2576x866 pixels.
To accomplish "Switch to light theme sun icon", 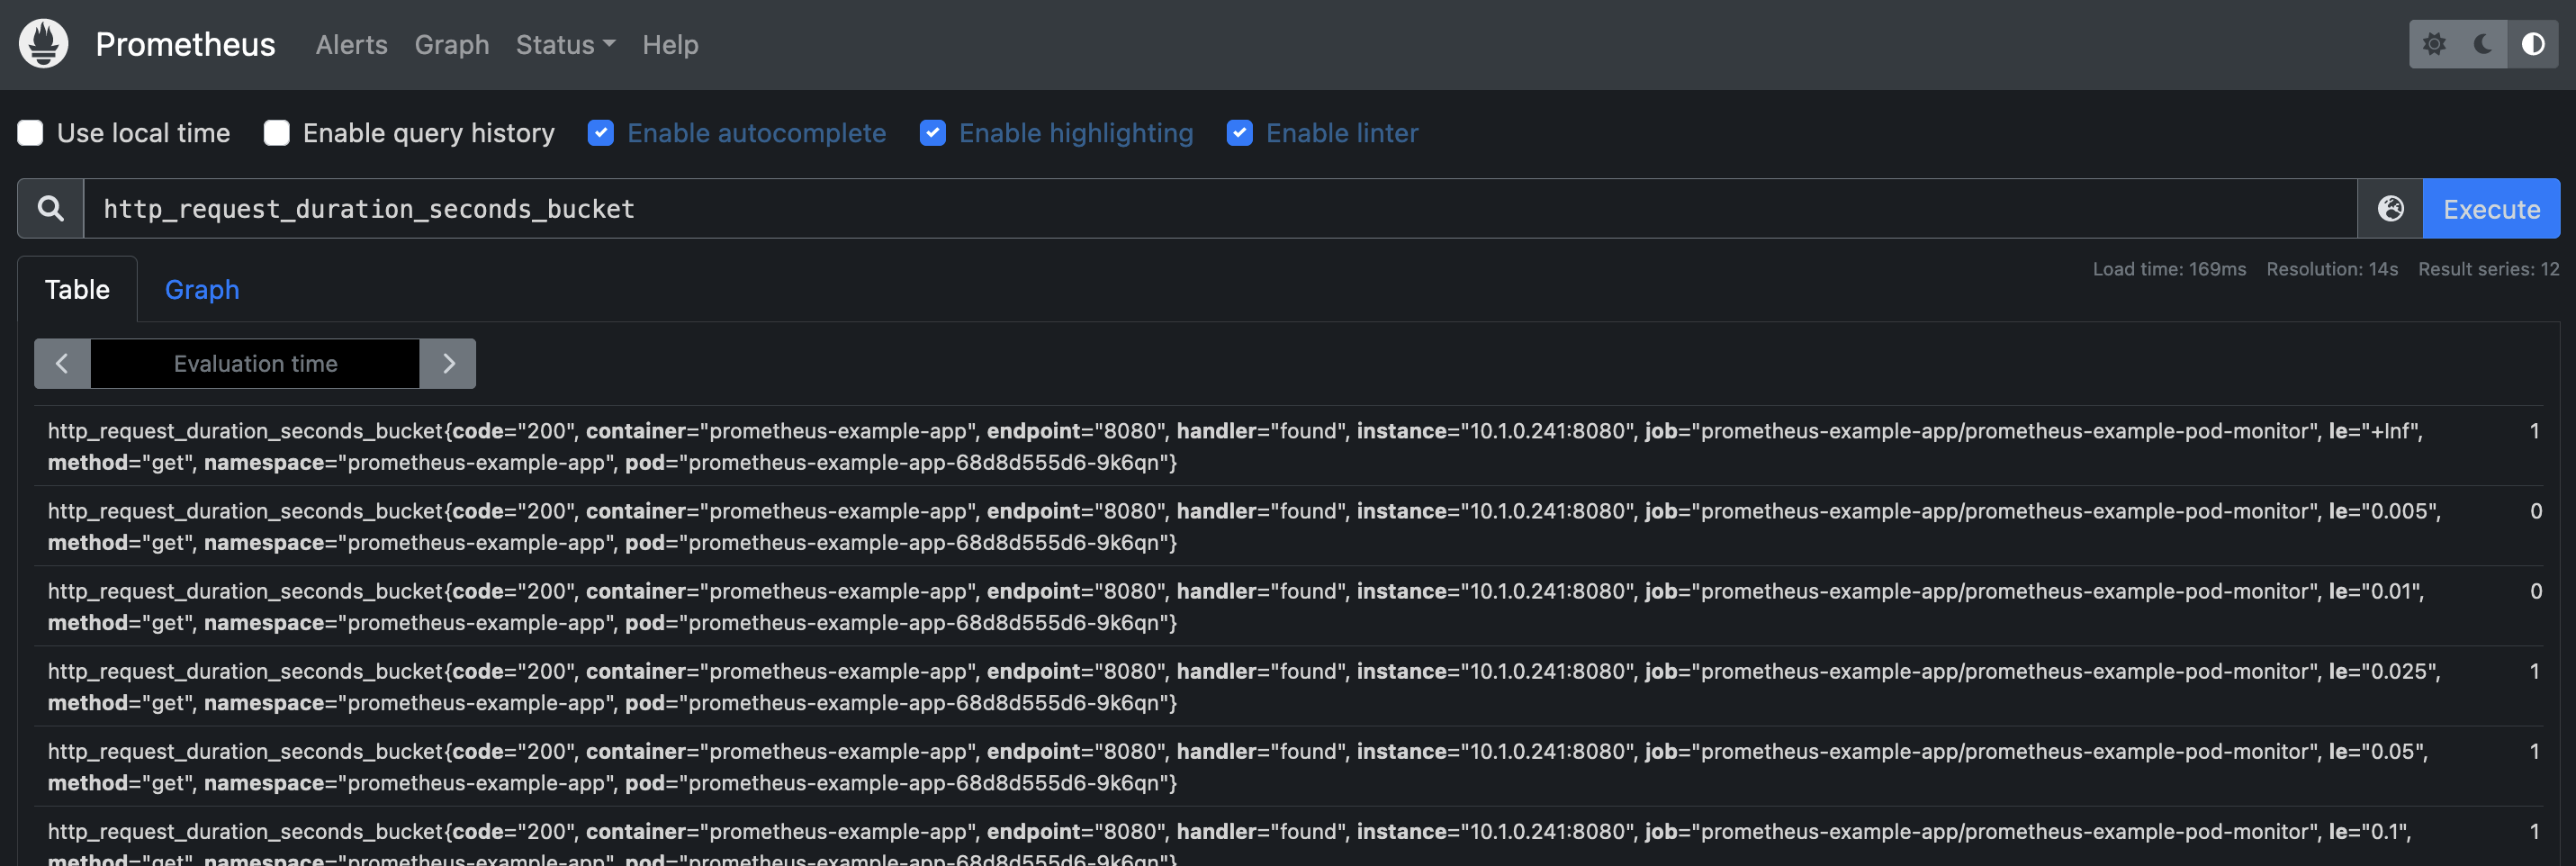I will (x=2434, y=44).
